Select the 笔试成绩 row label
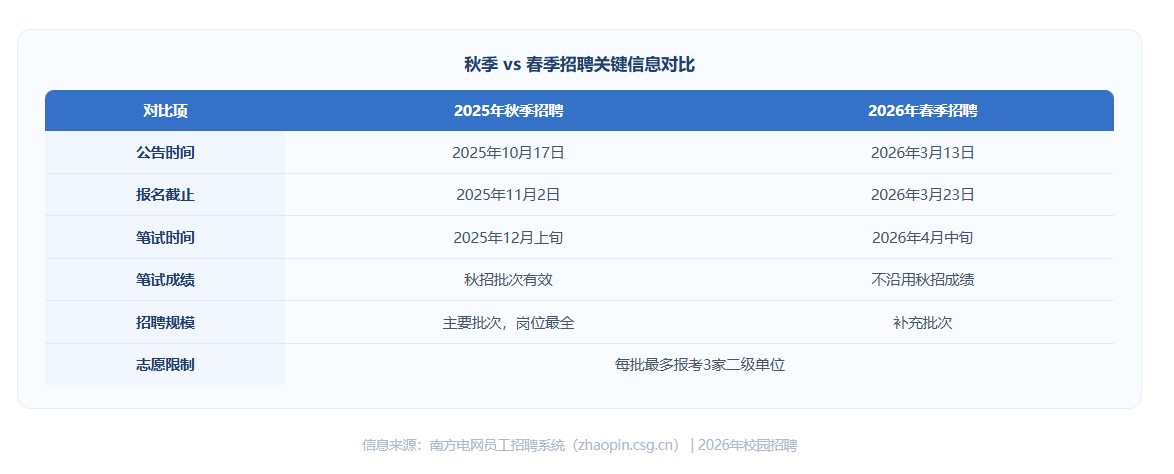The height and width of the screenshot is (474, 1174). (x=165, y=280)
